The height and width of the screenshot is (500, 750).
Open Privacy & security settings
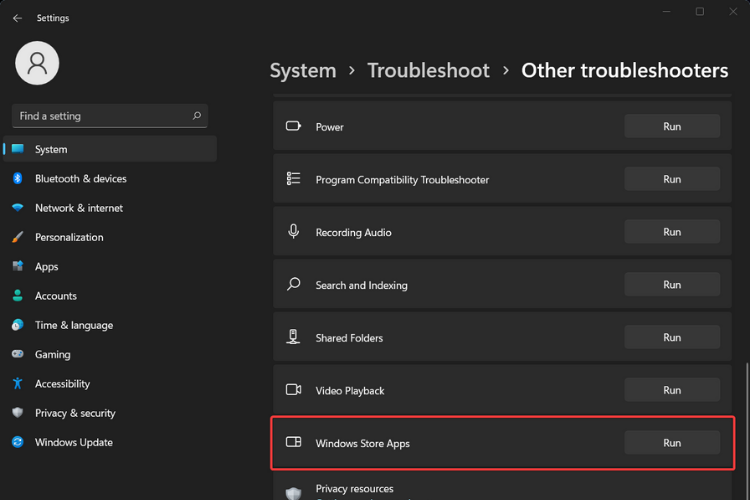click(x=110, y=412)
